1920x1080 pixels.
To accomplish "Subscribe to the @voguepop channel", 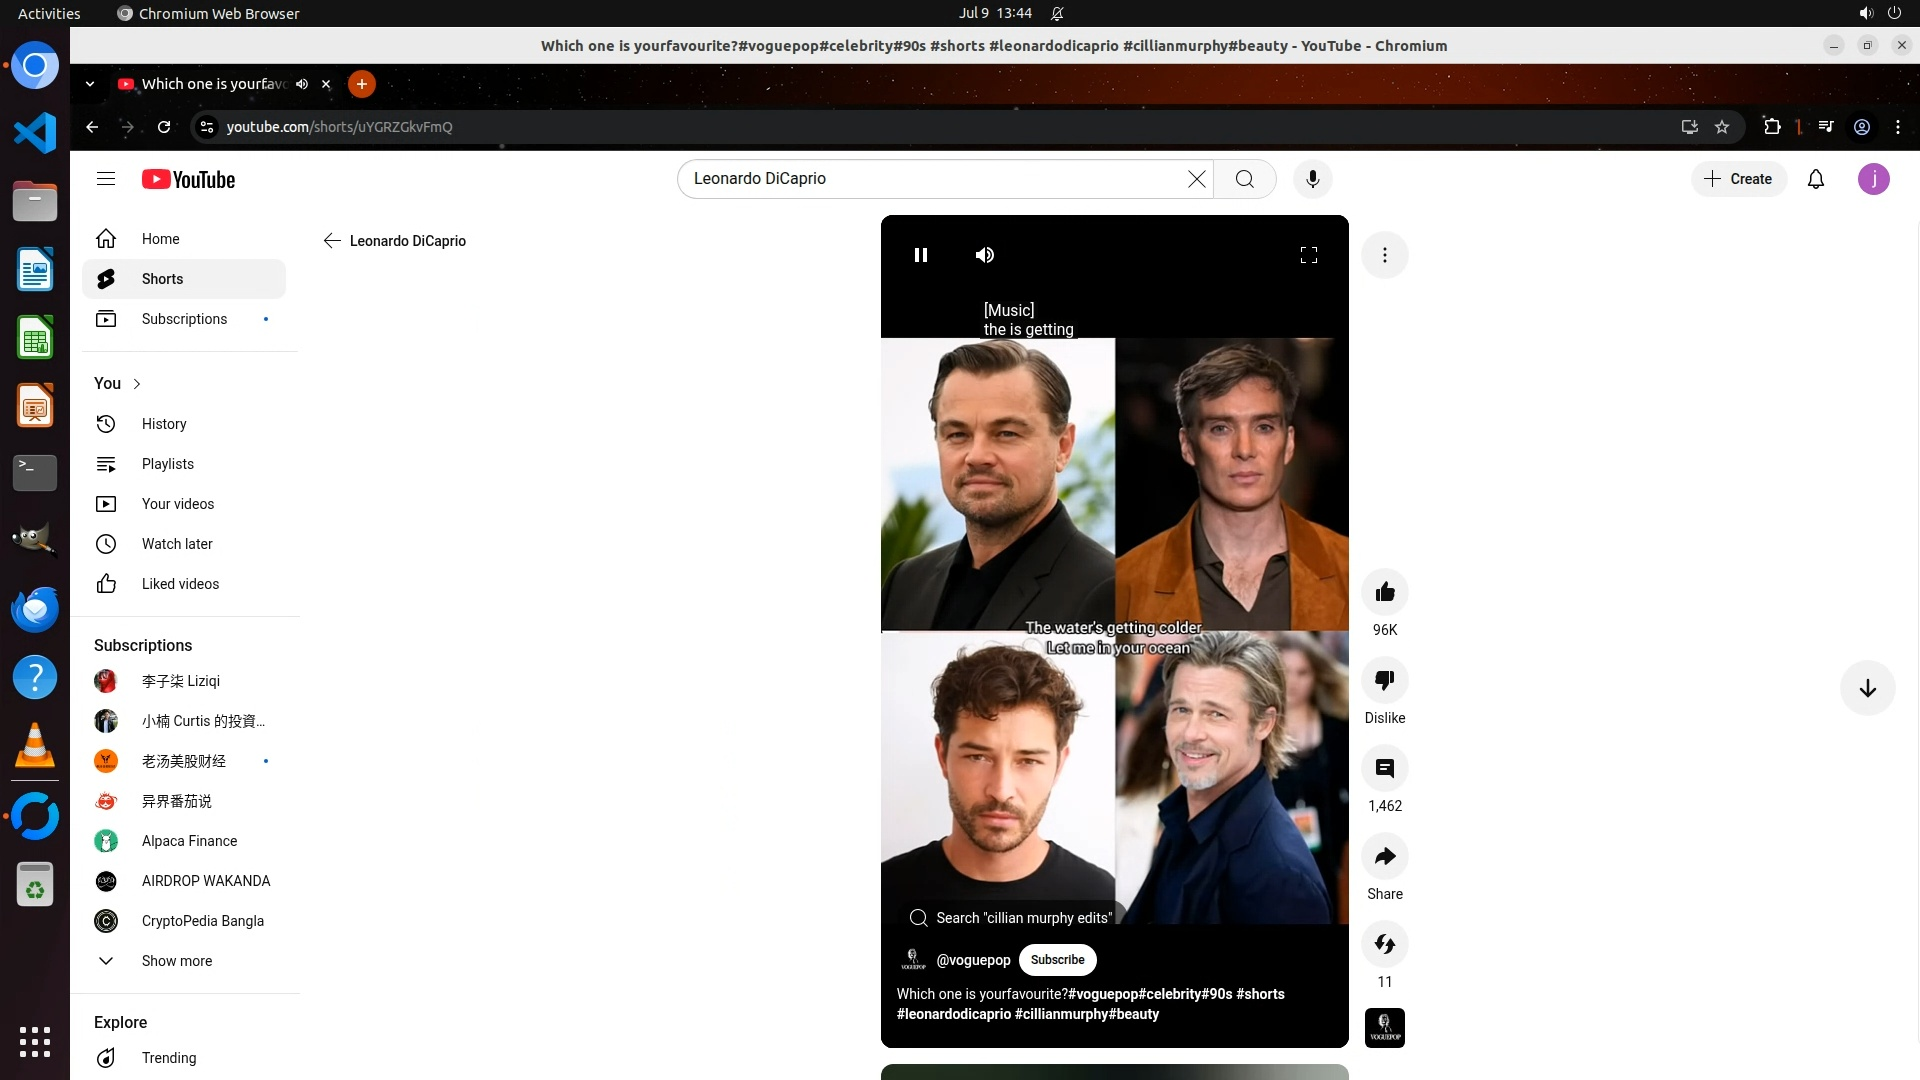I will (x=1057, y=960).
